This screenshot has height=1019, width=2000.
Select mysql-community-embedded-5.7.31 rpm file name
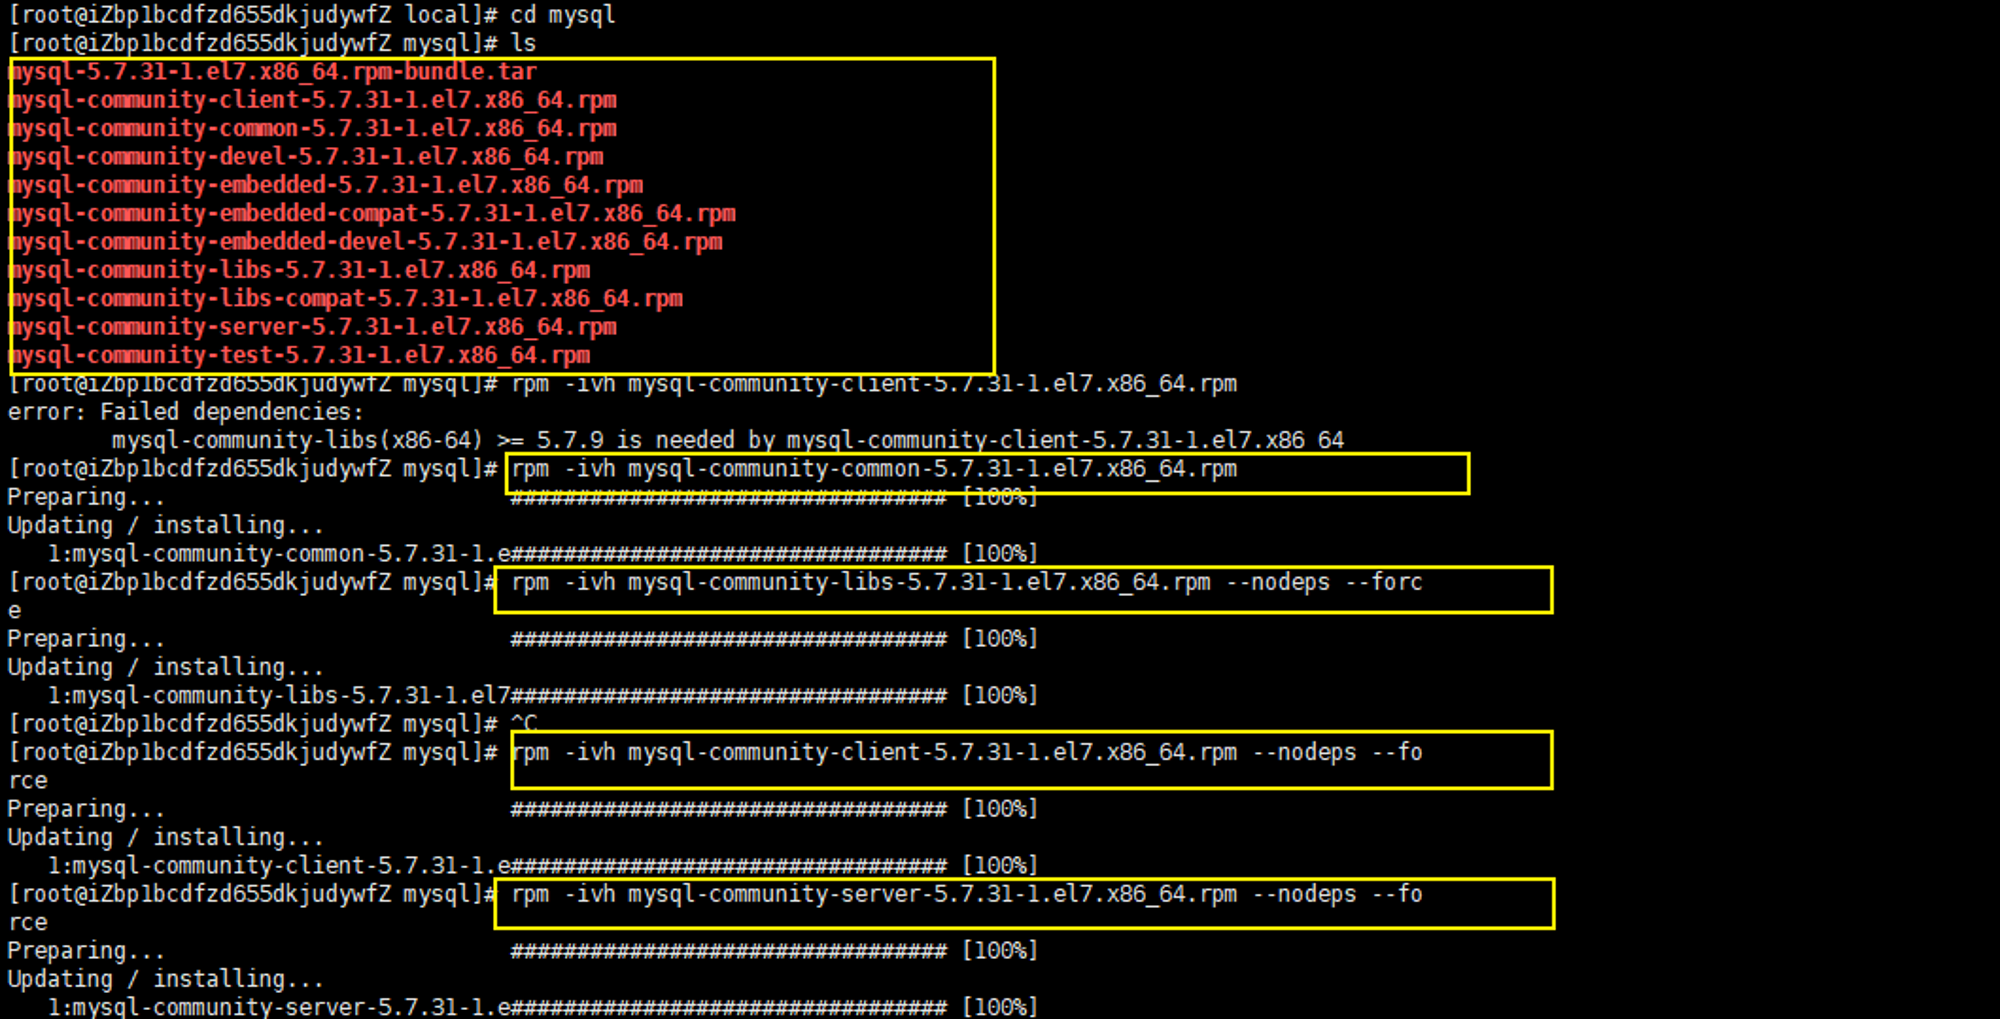click(326, 185)
